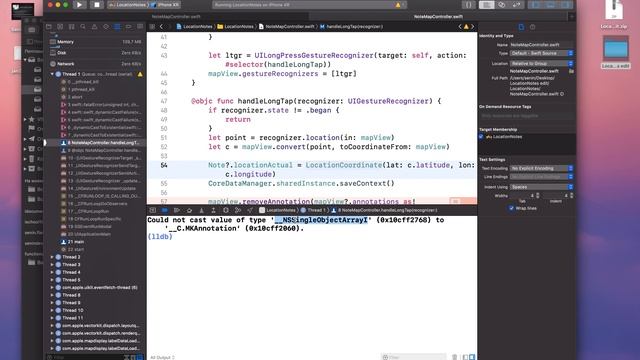Screen dimensions: 640x360
Task: Open Text Encoding dropdown
Action: [542, 168]
